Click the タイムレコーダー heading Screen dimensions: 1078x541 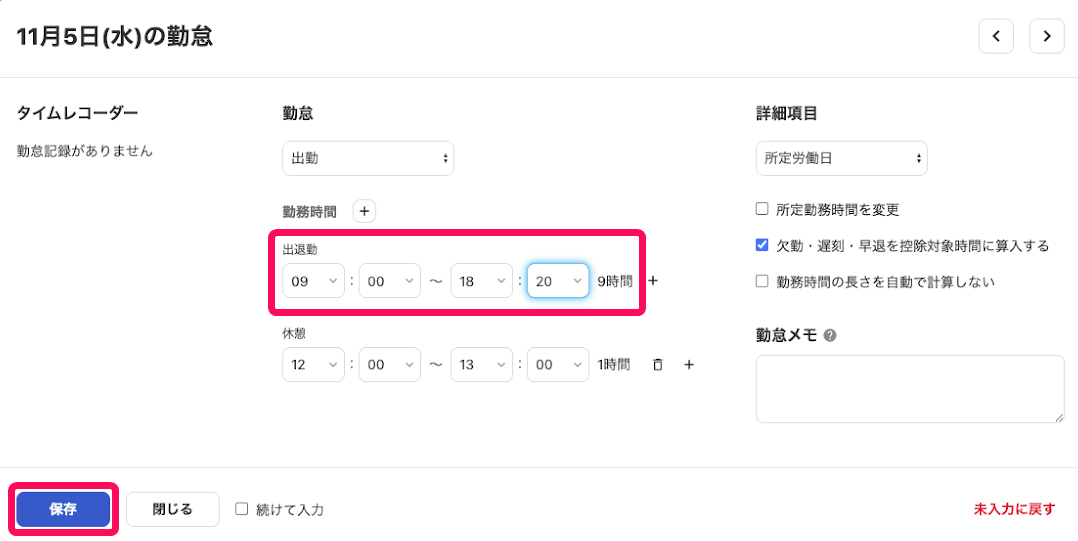coord(77,113)
